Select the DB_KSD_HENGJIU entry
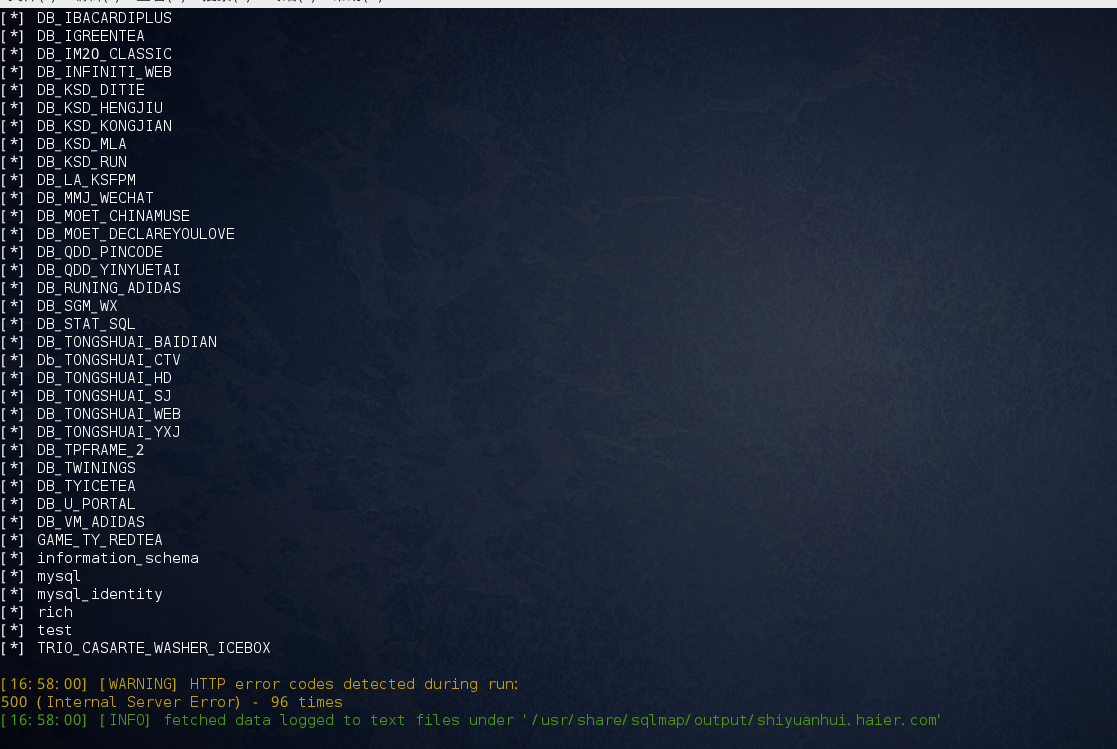The width and height of the screenshot is (1117, 749). pyautogui.click(x=100, y=108)
